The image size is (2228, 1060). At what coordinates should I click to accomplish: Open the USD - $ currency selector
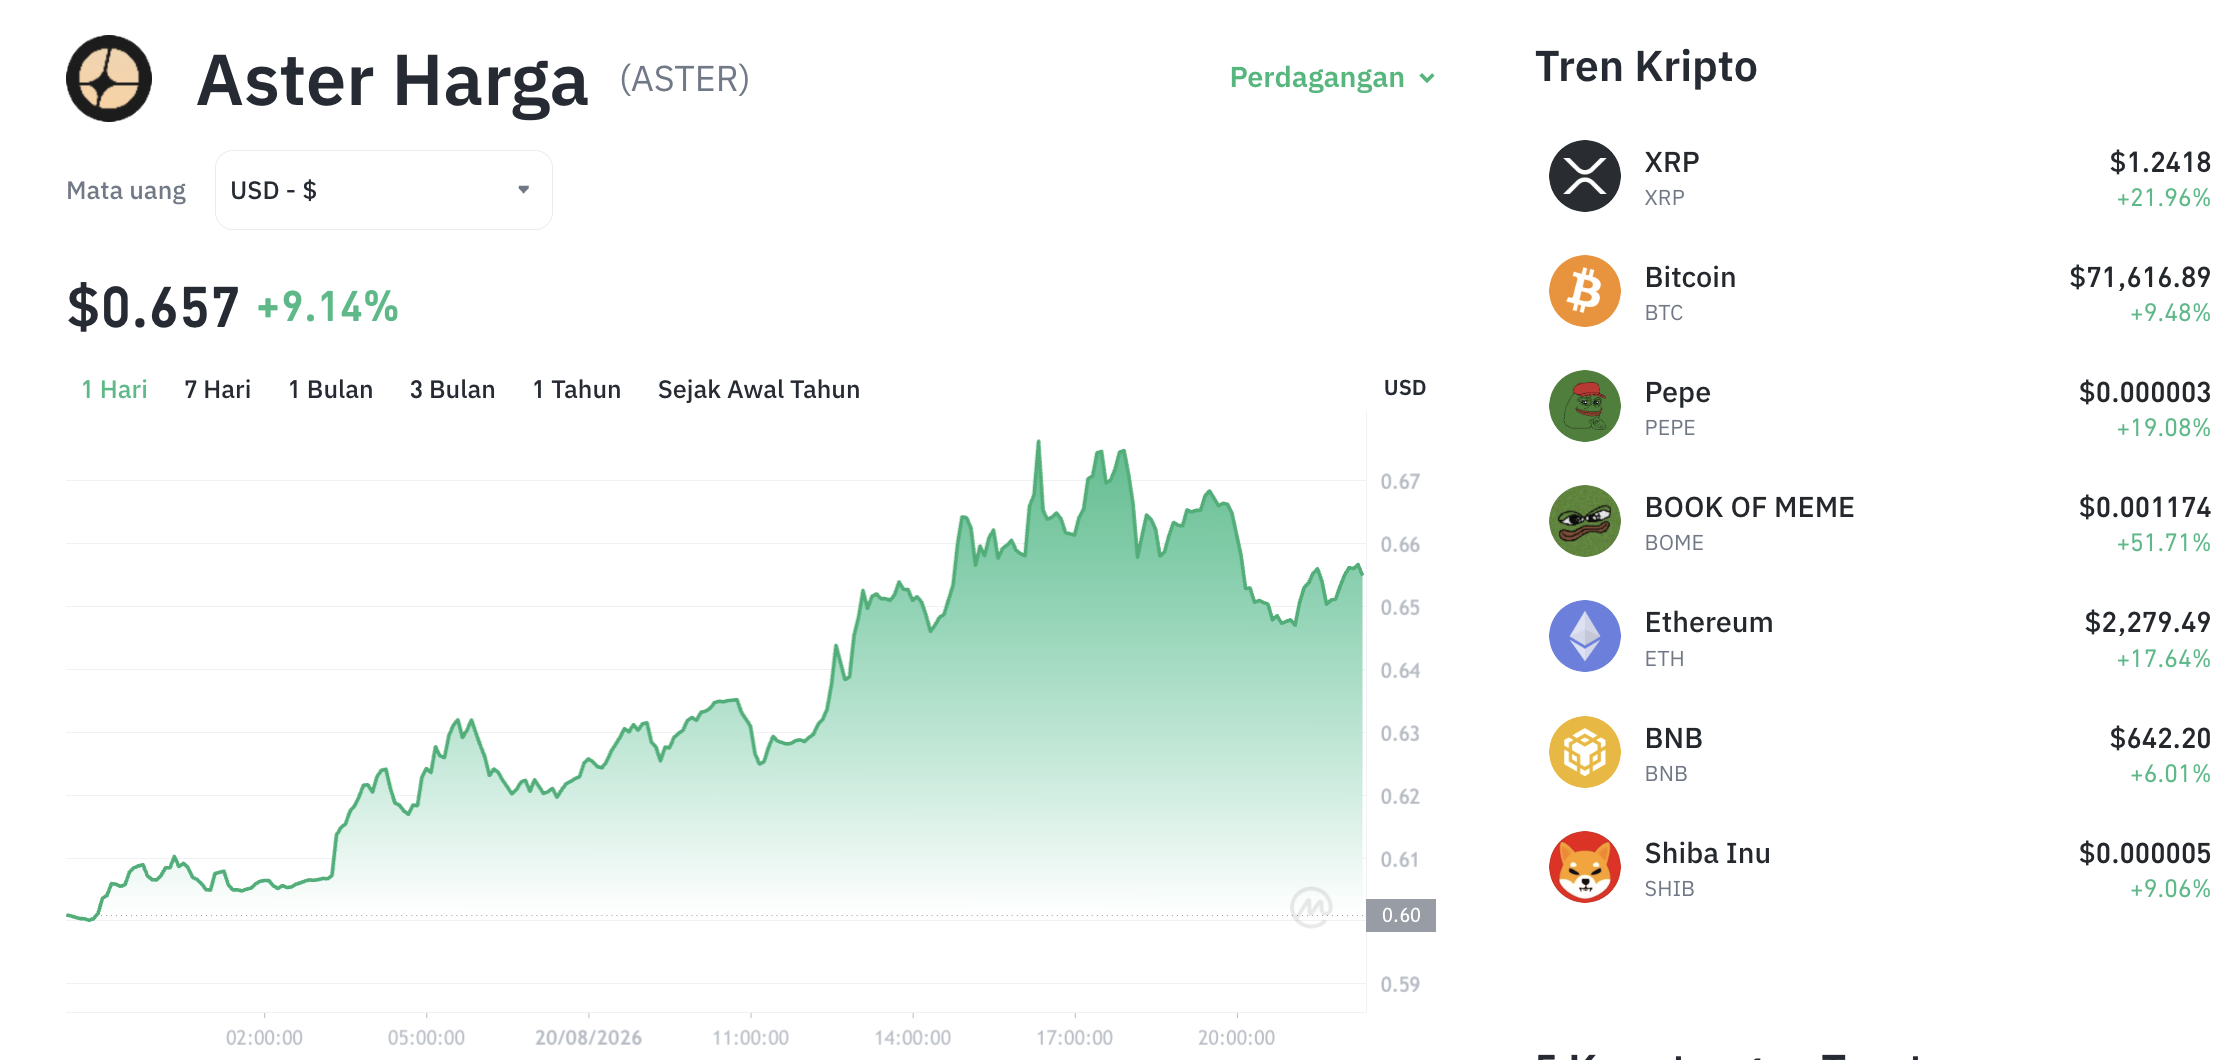click(x=384, y=190)
